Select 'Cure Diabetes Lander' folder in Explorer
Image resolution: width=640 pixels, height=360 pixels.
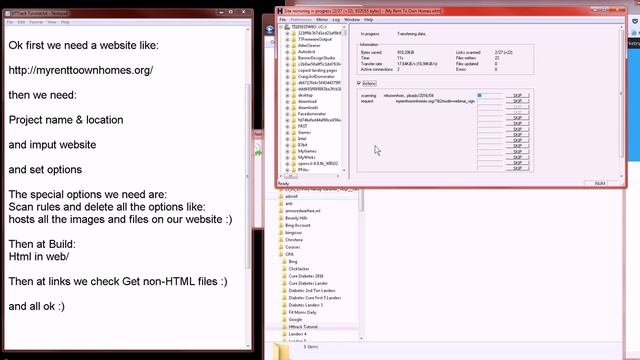308,283
